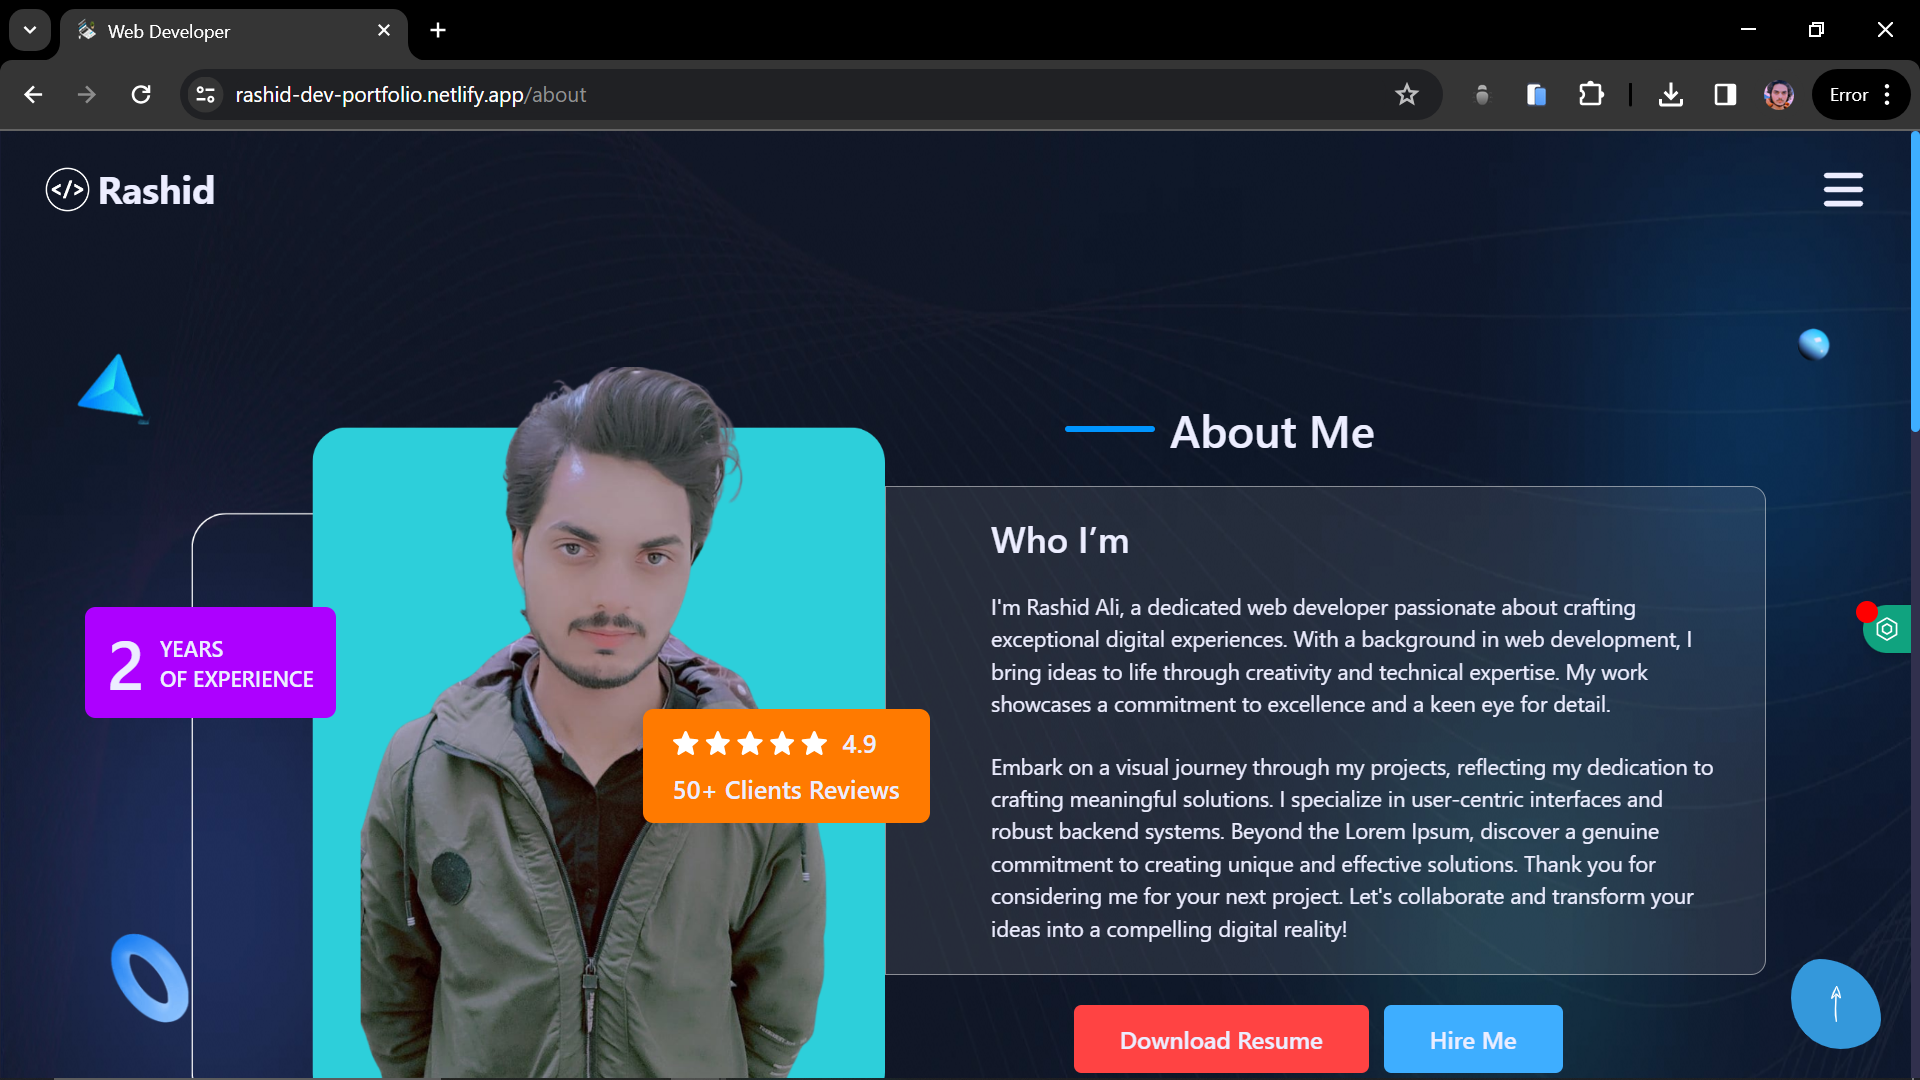Screen dimensions: 1920x1080
Task: Minimize the browser window
Action: 1748,30
